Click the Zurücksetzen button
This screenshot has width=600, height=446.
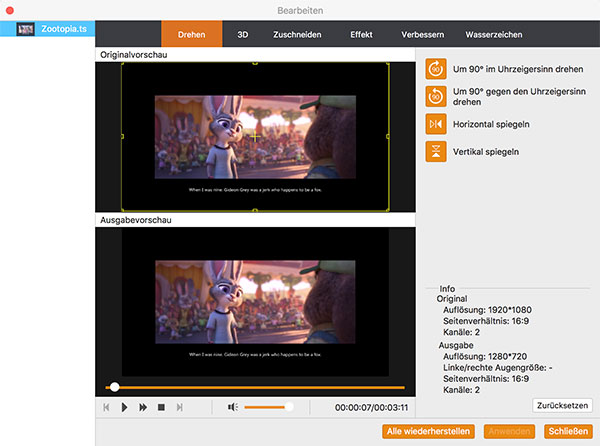click(x=562, y=405)
